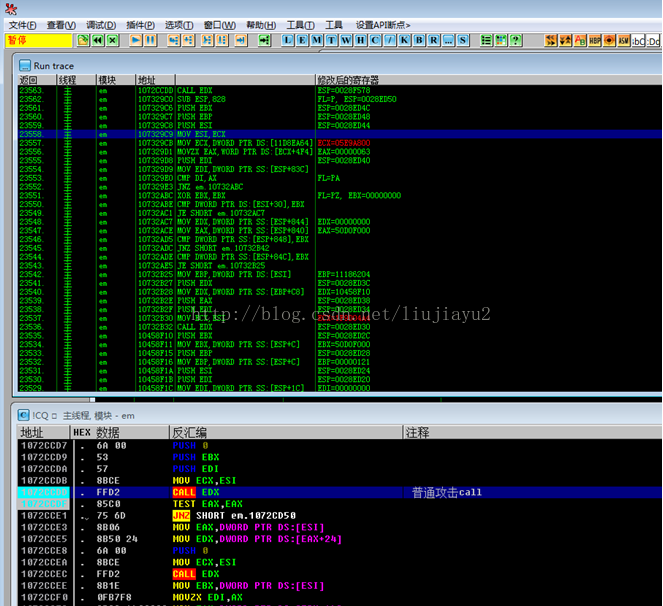The height and width of the screenshot is (606, 663).
Task: Open Run trace with ... button
Action: pos(448,40)
